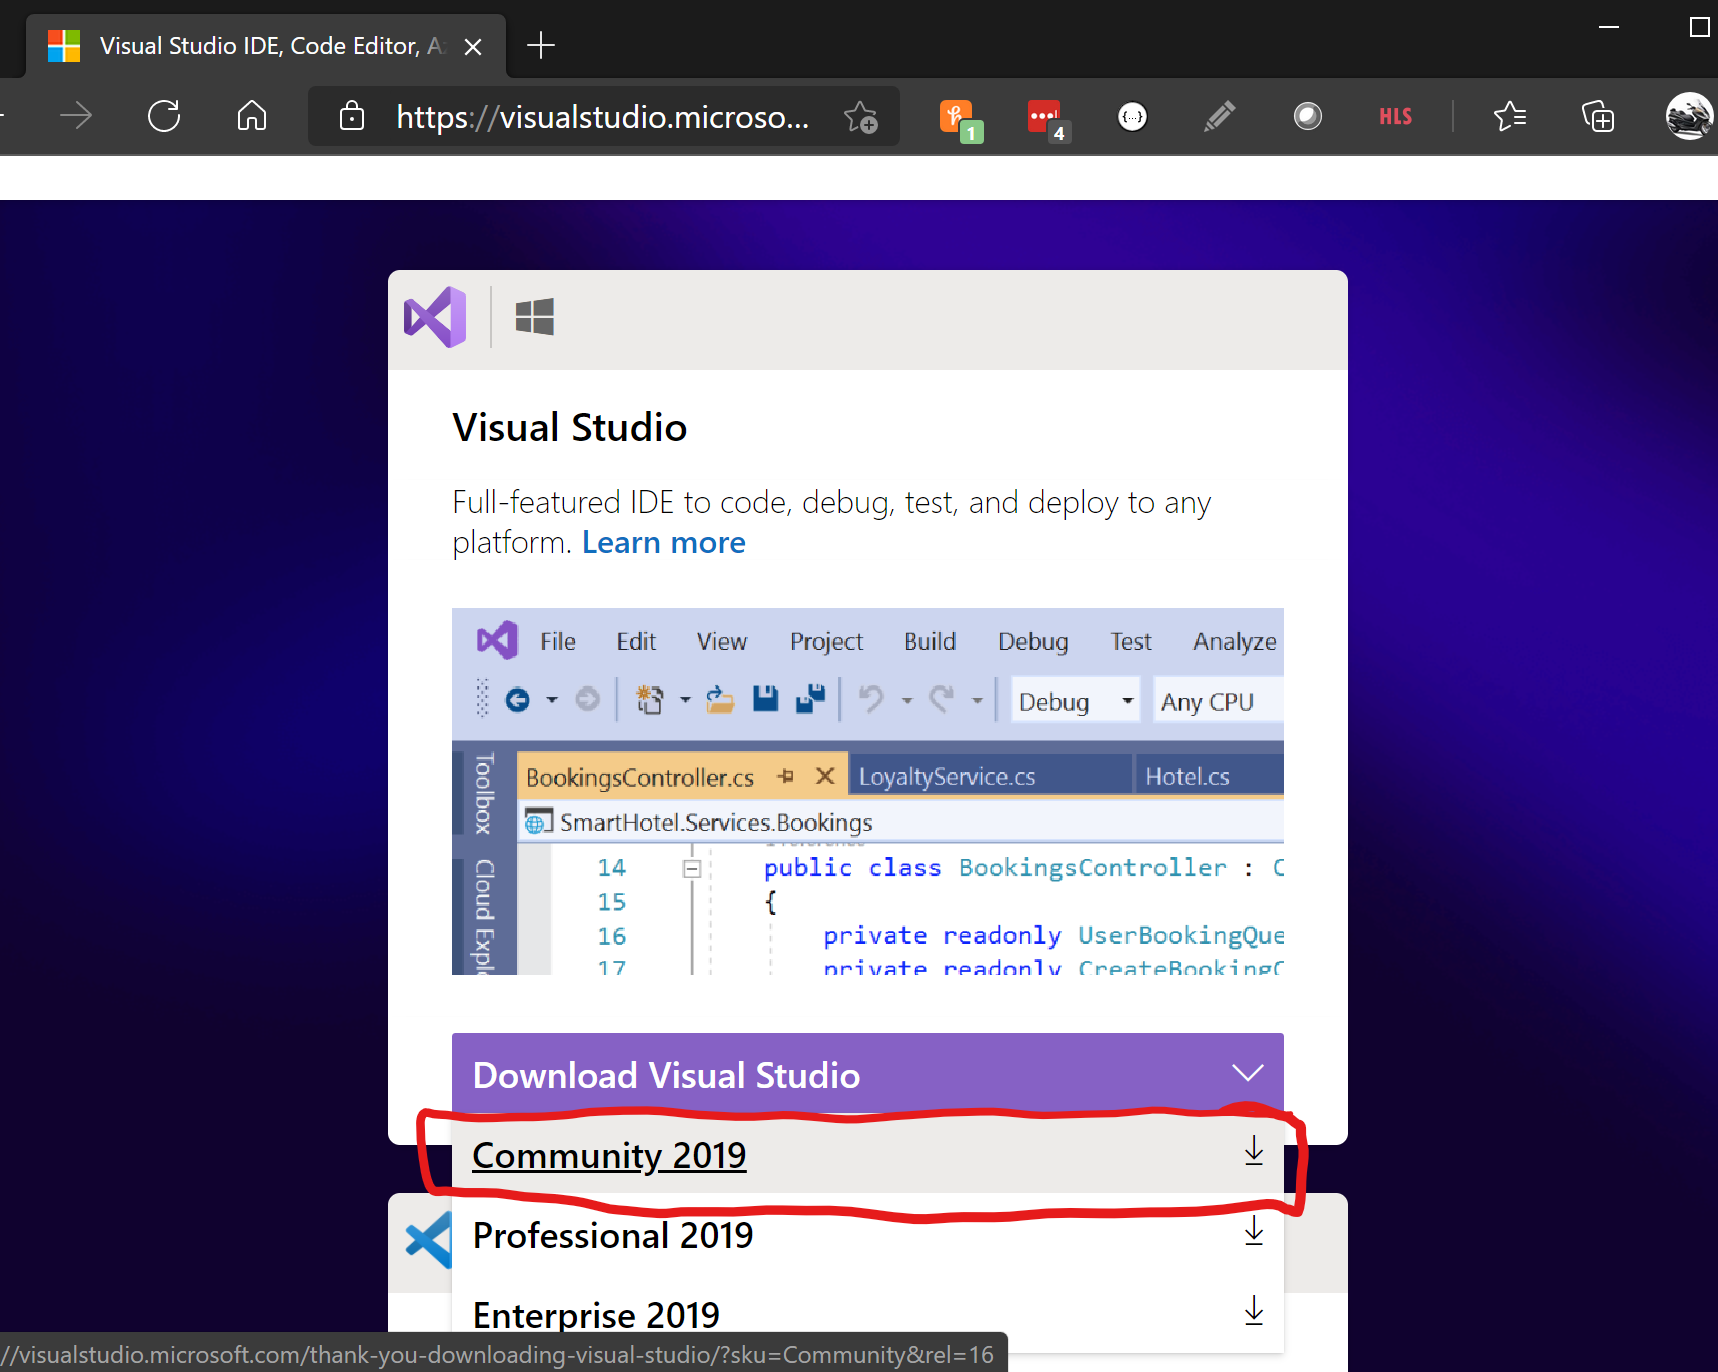This screenshot has width=1718, height=1372.
Task: Click the gray circle extension icon
Action: 1307,117
